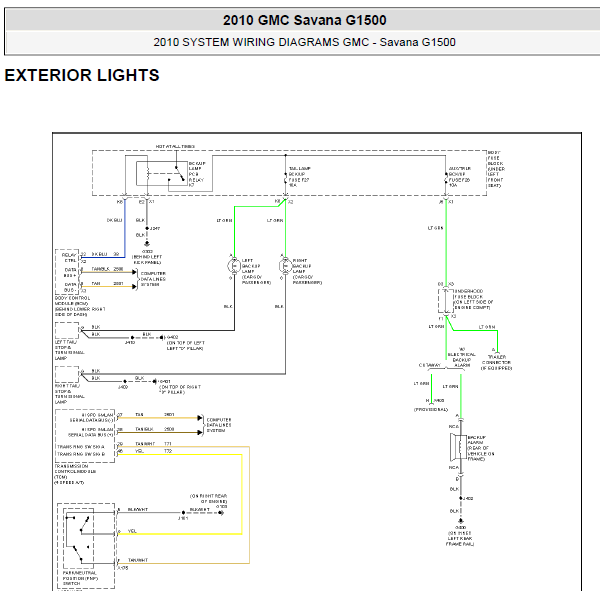Click the DK BLU wire label below the fuse block
The height and width of the screenshot is (591, 600).
[x=114, y=220]
